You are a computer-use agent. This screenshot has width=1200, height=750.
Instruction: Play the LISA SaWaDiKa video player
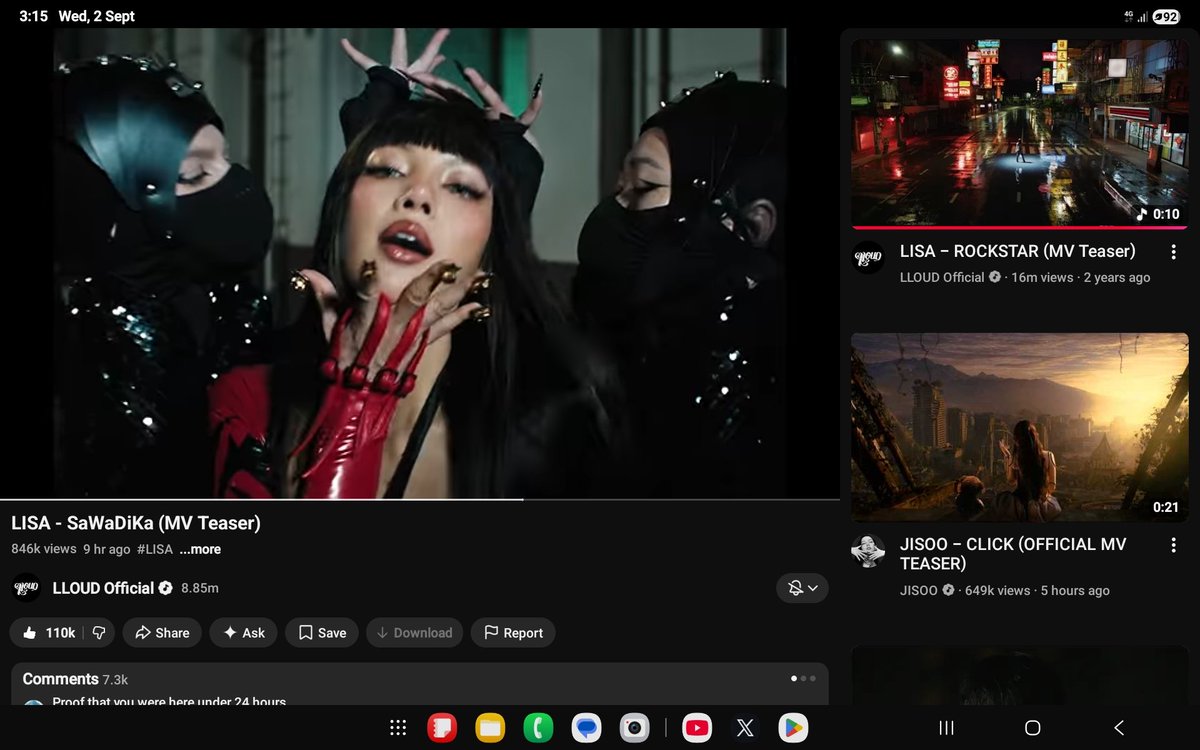[x=420, y=262]
